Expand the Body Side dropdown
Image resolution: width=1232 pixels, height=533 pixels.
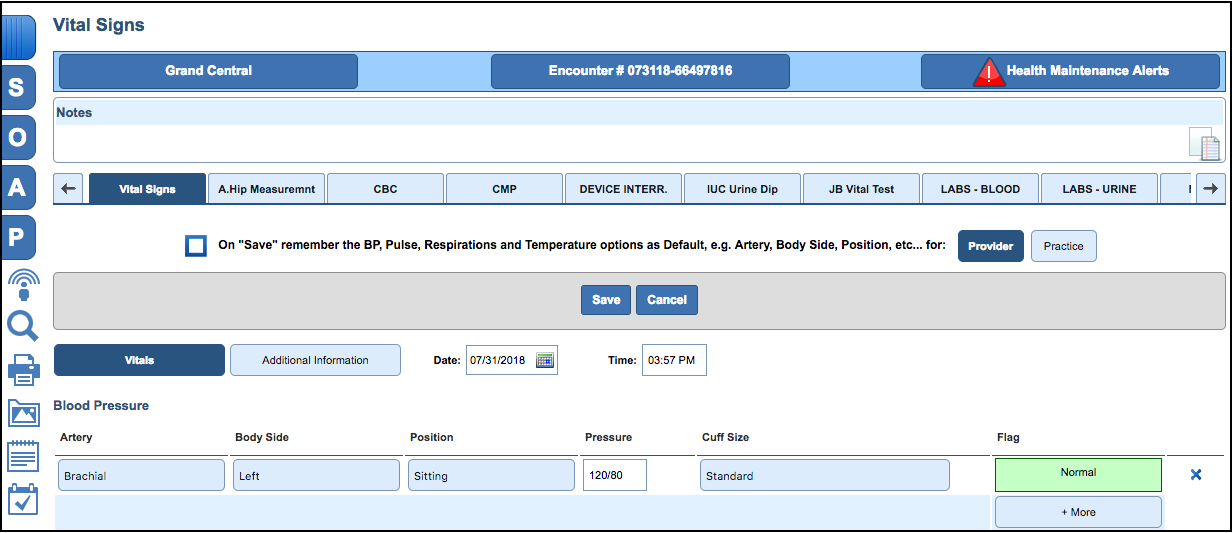coord(316,476)
